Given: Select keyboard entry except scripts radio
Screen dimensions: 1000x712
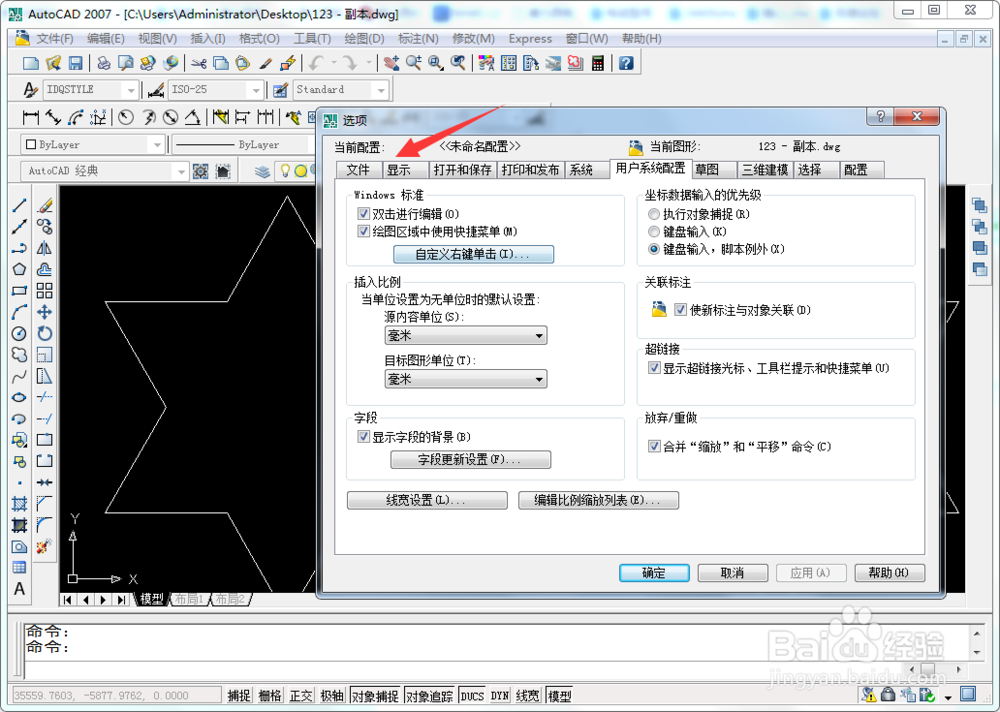Looking at the screenshot, I should click(x=654, y=249).
